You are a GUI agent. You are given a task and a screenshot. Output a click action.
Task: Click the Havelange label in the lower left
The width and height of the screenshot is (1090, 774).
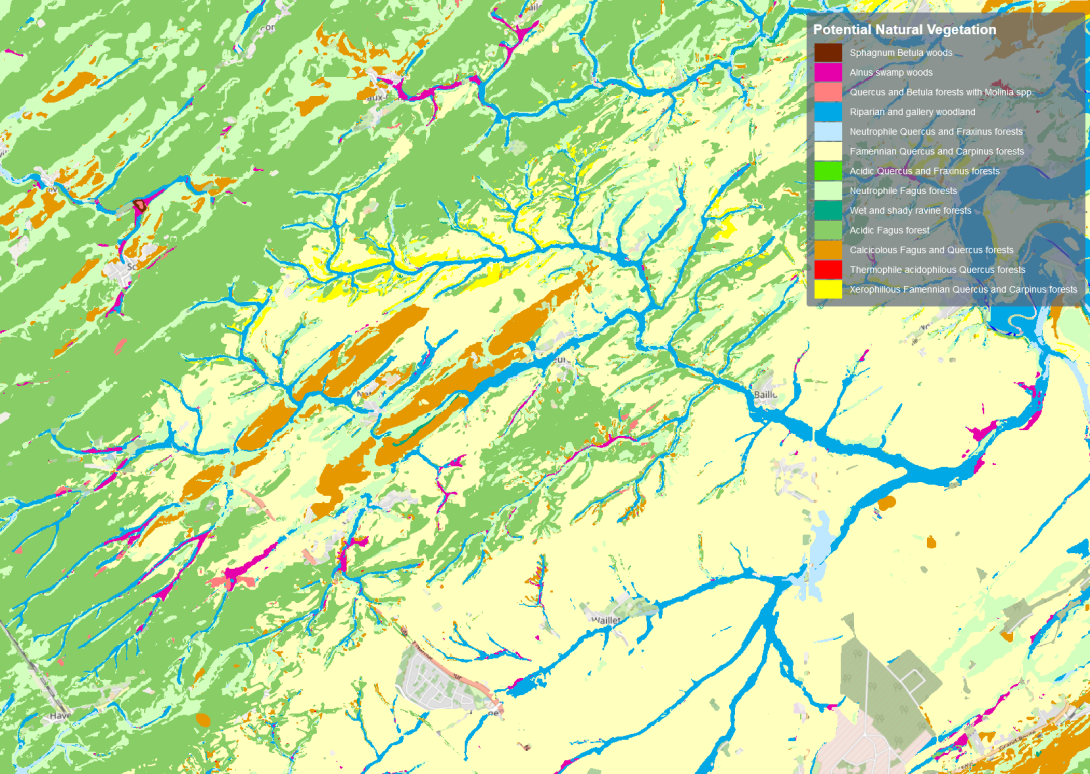click(58, 716)
